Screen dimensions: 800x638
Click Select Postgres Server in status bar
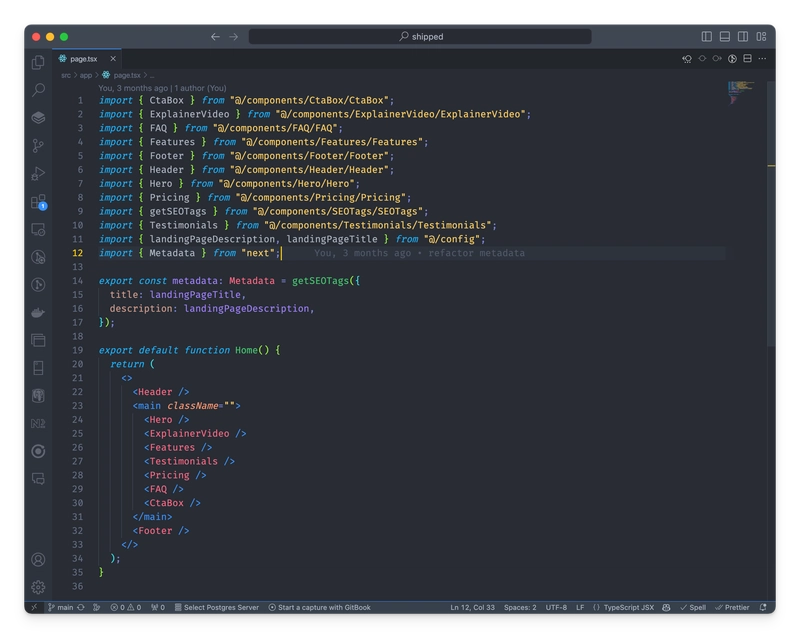point(217,607)
